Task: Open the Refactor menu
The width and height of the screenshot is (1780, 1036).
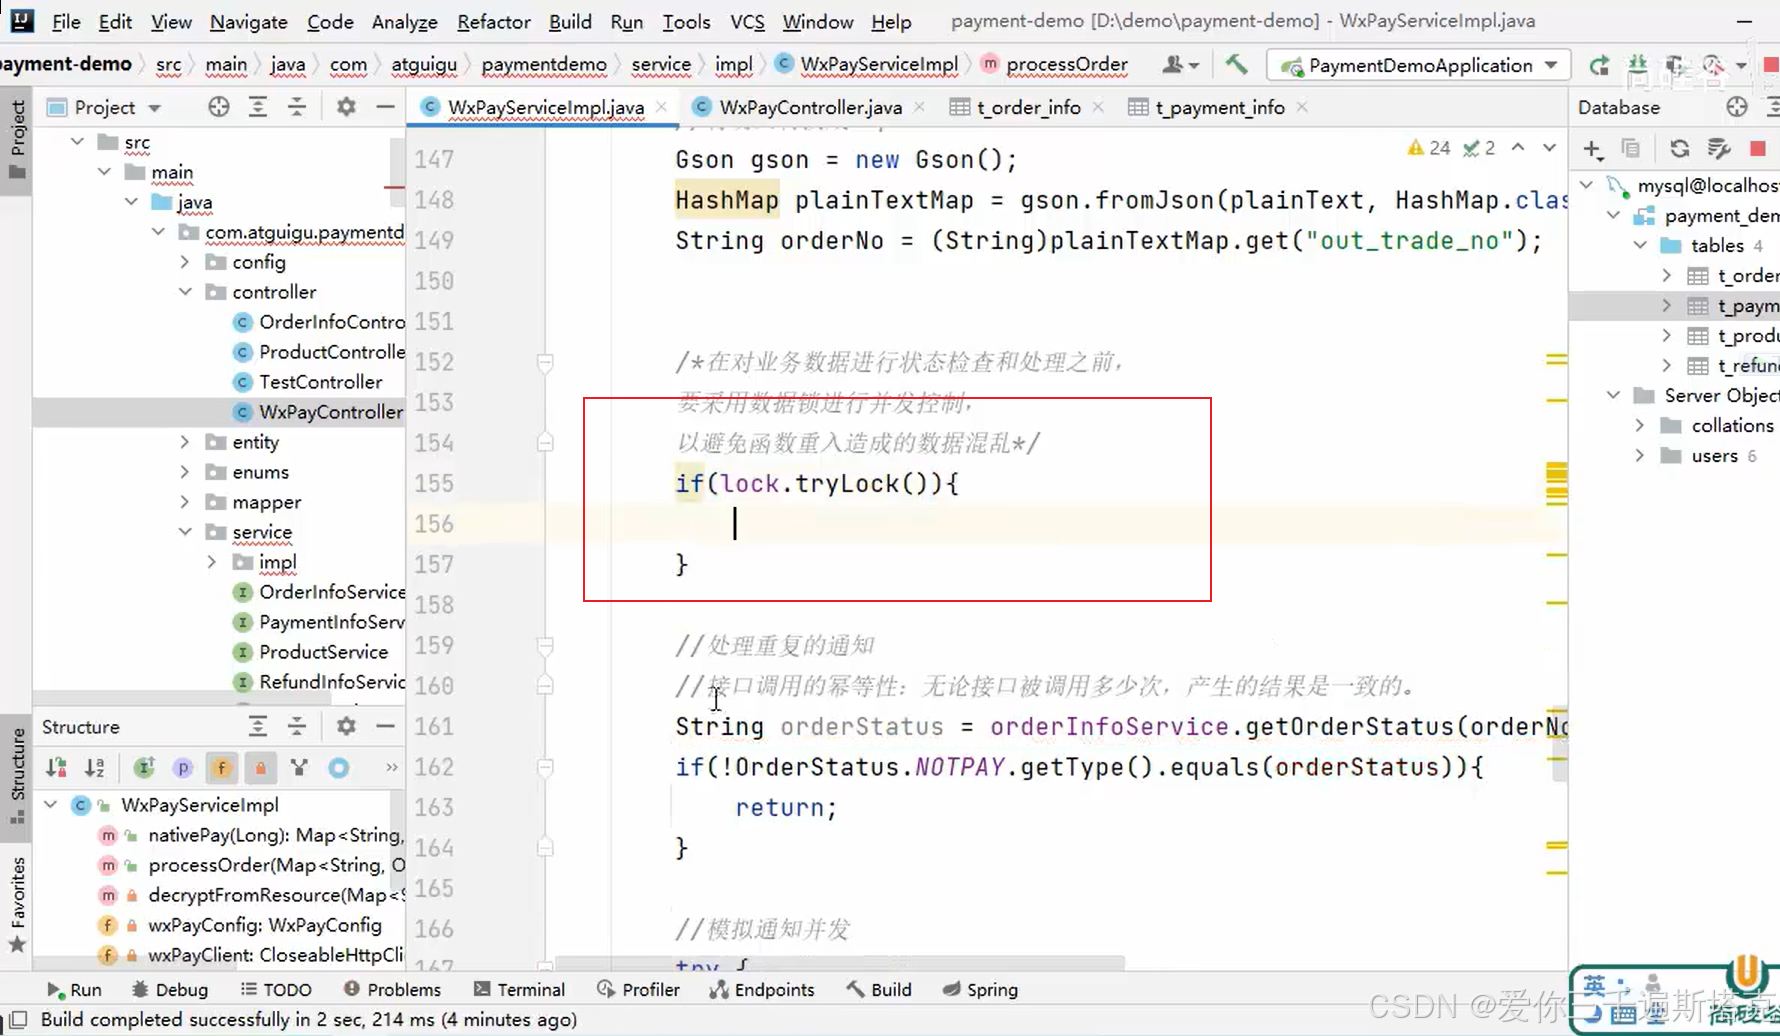Action: coord(493,21)
